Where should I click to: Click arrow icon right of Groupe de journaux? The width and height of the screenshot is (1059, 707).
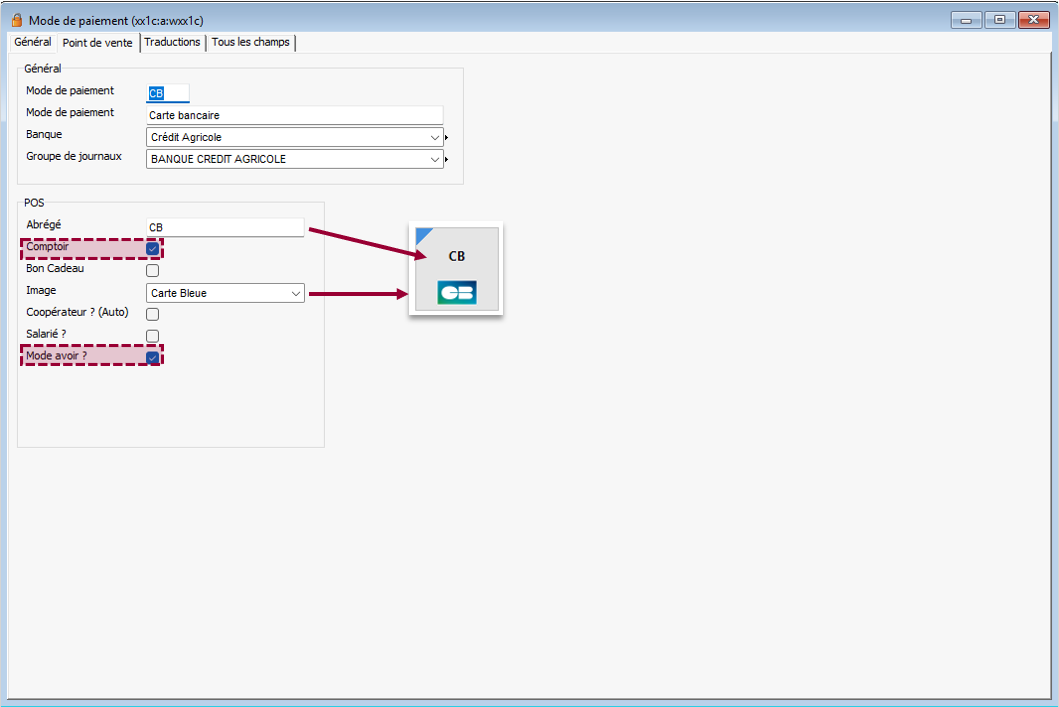[x=446, y=160]
